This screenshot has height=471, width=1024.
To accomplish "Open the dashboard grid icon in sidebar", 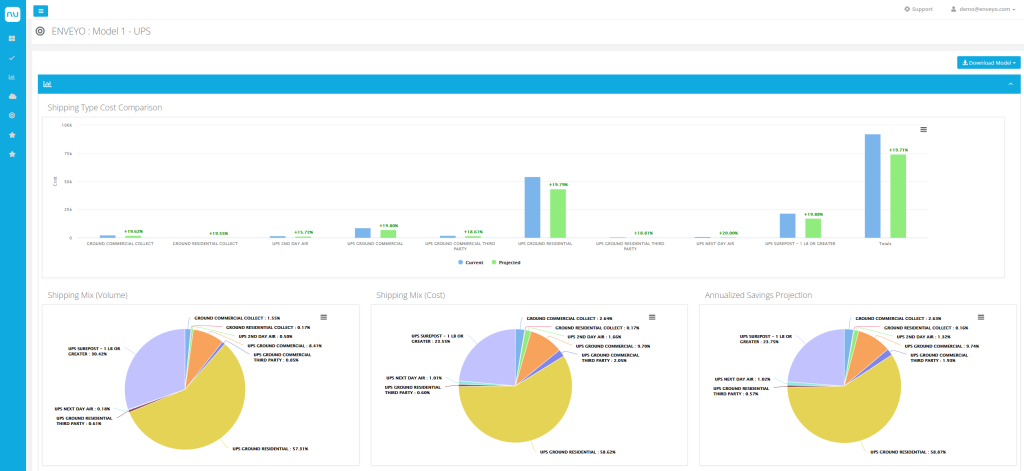I will (12, 38).
